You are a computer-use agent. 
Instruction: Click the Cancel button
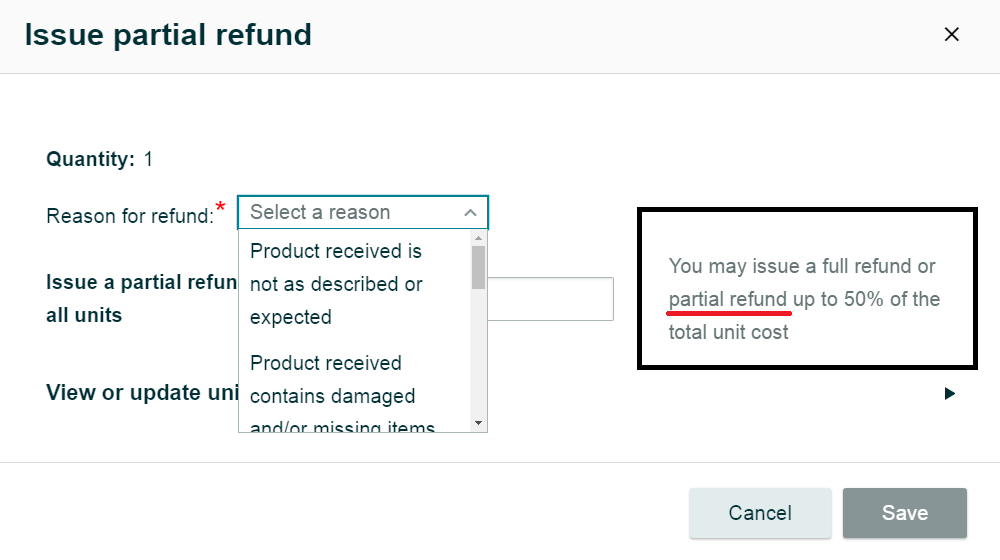pyautogui.click(x=760, y=513)
